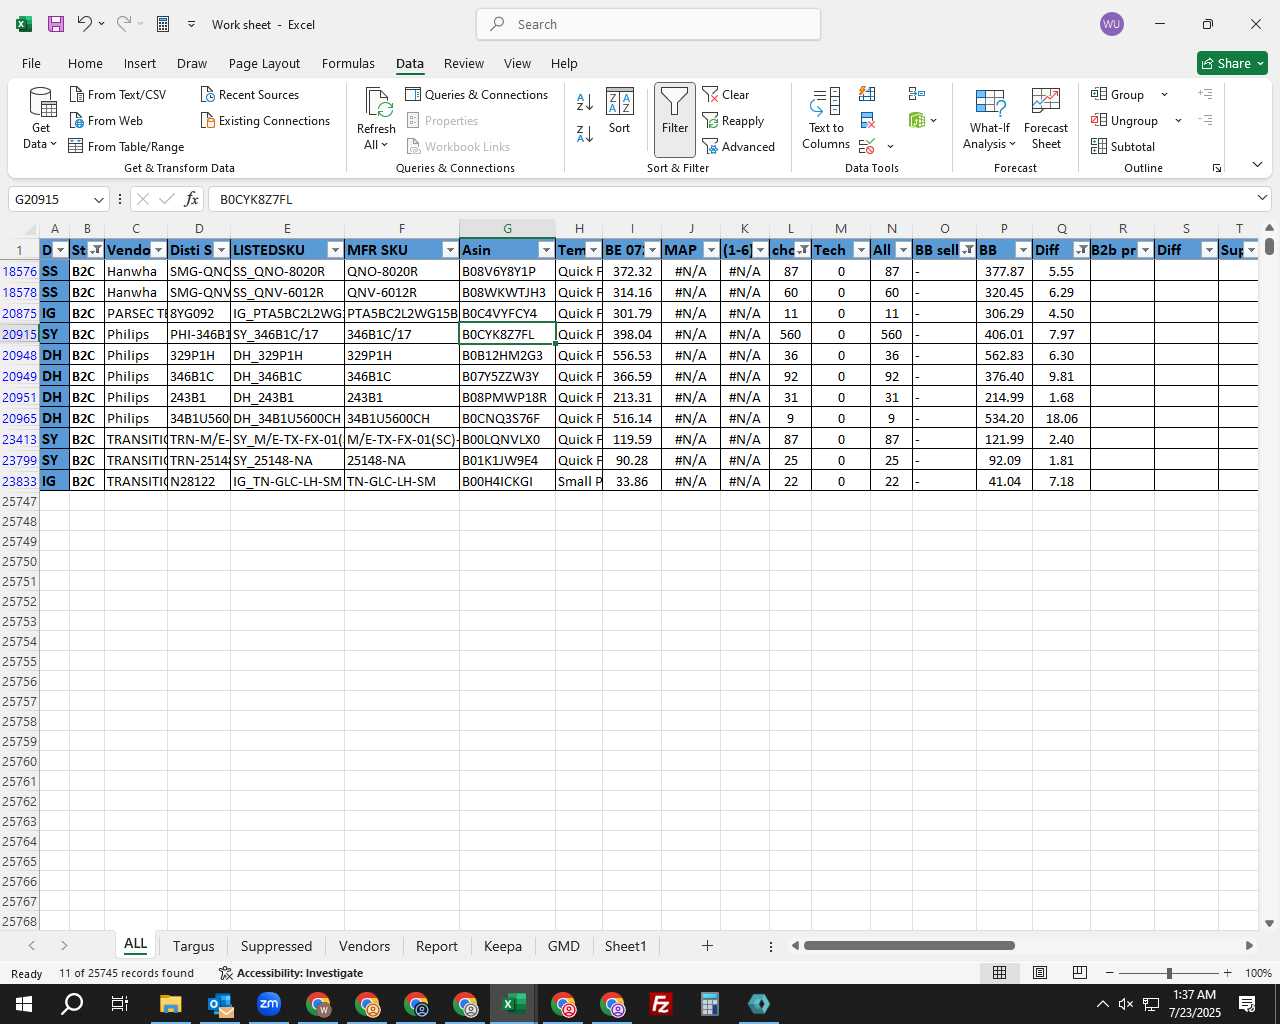Switch to the Review tab
The height and width of the screenshot is (1024, 1280).
464,63
